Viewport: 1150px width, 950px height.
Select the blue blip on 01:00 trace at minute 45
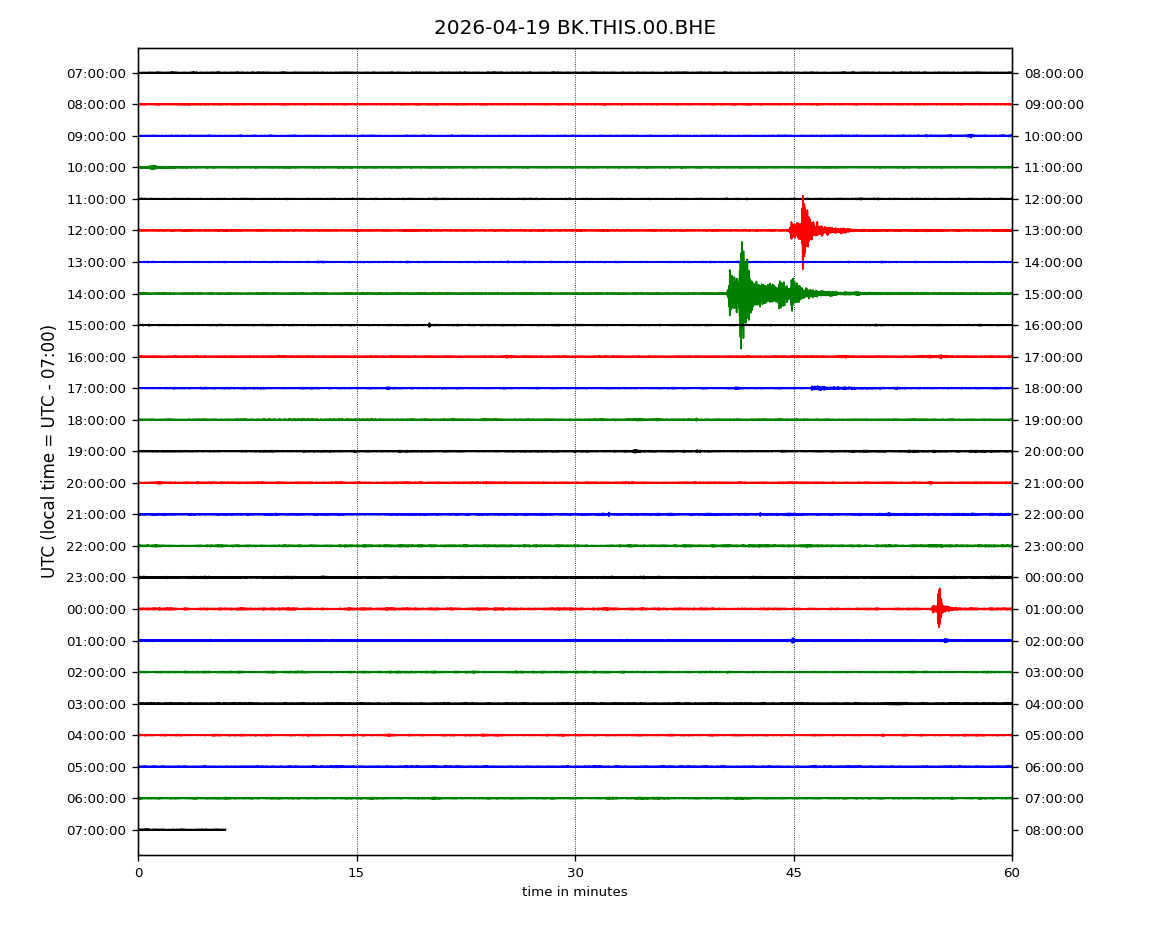(x=793, y=640)
